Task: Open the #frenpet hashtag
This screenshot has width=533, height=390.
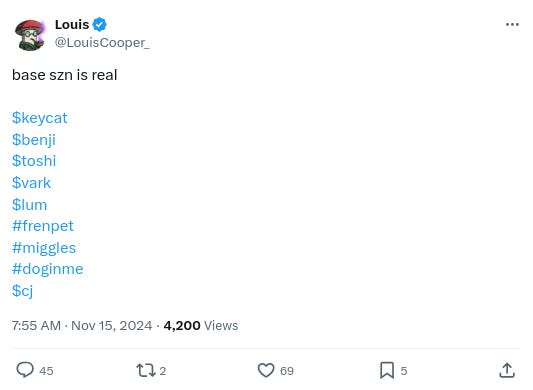Action: pos(43,226)
